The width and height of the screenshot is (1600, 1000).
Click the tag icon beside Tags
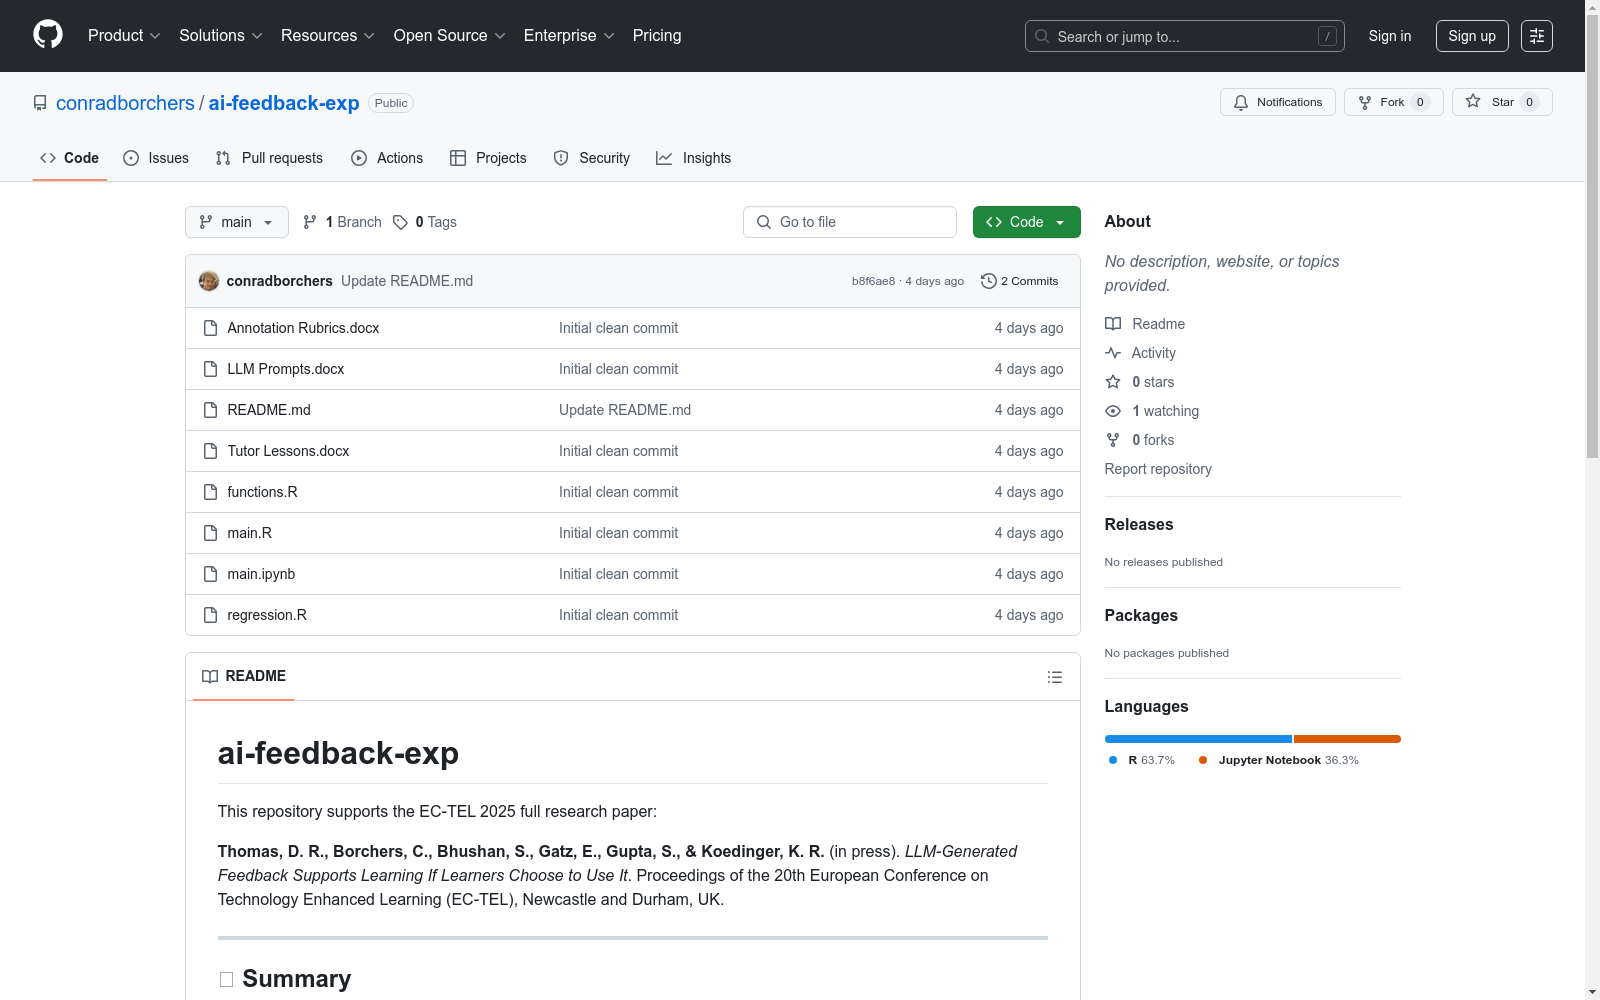tap(400, 222)
